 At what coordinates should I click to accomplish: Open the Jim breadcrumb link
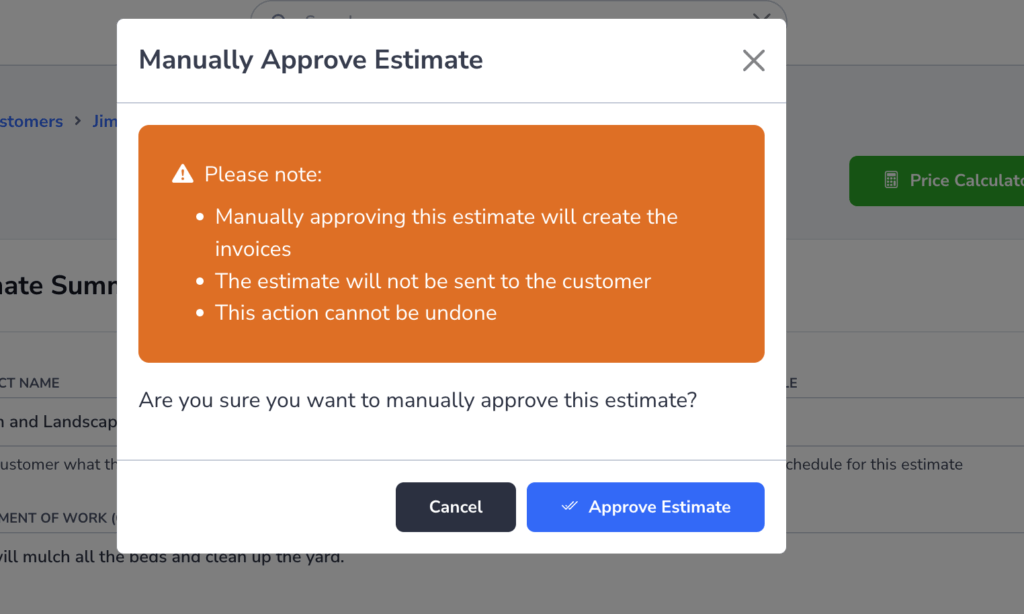coord(104,121)
